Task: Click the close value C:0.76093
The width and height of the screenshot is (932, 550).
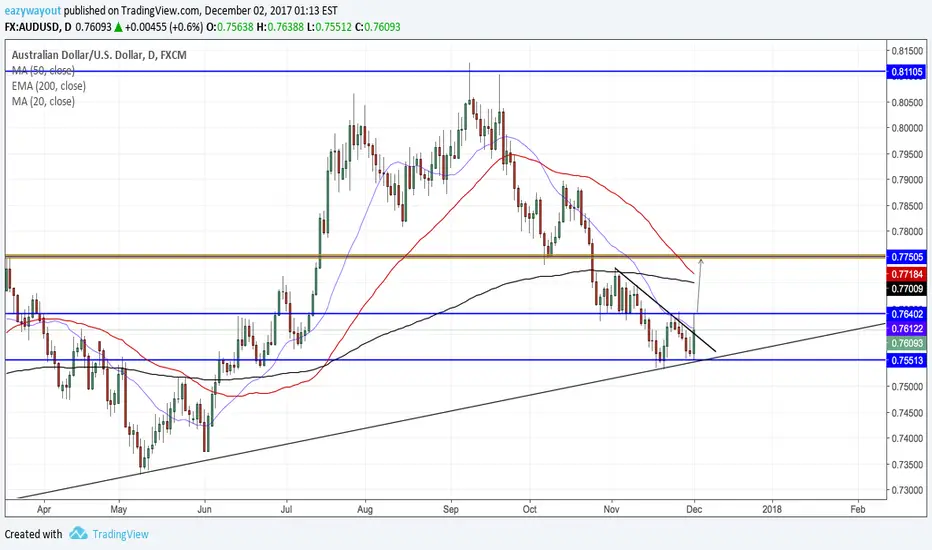Action: pyautogui.click(x=377, y=27)
